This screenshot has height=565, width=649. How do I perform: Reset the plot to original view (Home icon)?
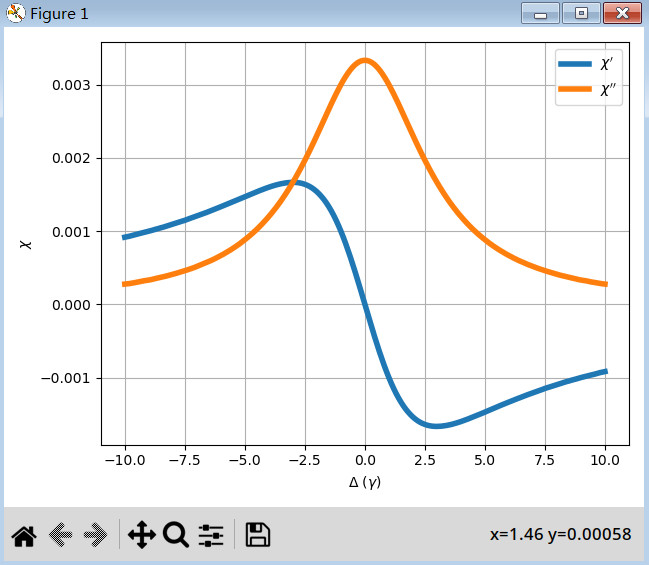[23, 535]
